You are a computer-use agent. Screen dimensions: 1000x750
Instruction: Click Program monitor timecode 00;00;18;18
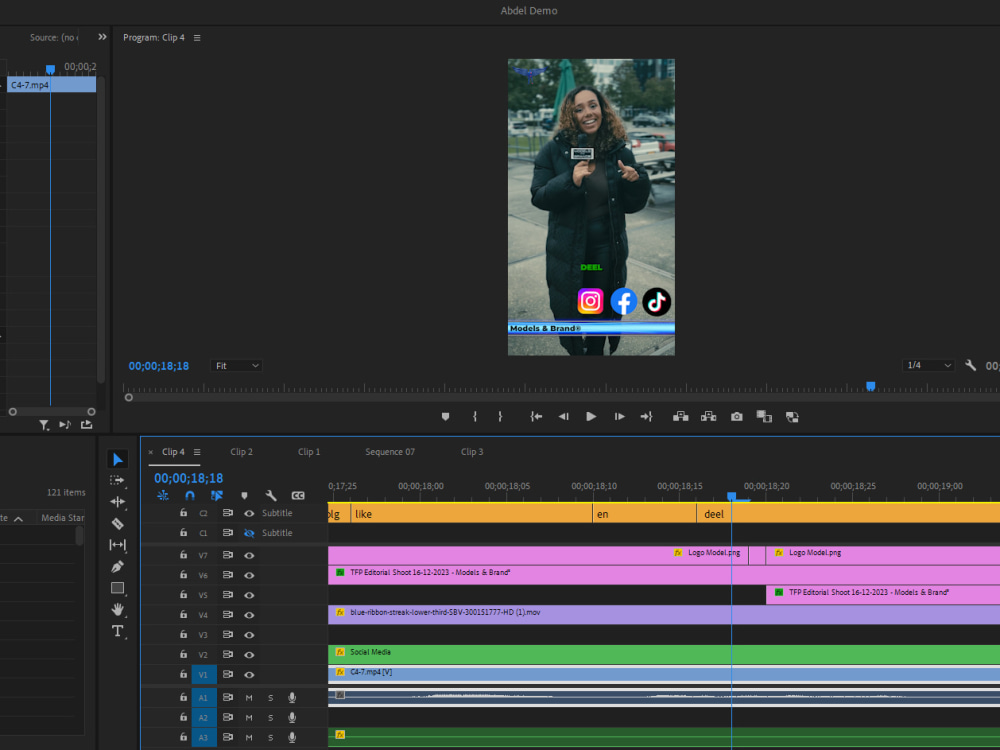pos(159,366)
